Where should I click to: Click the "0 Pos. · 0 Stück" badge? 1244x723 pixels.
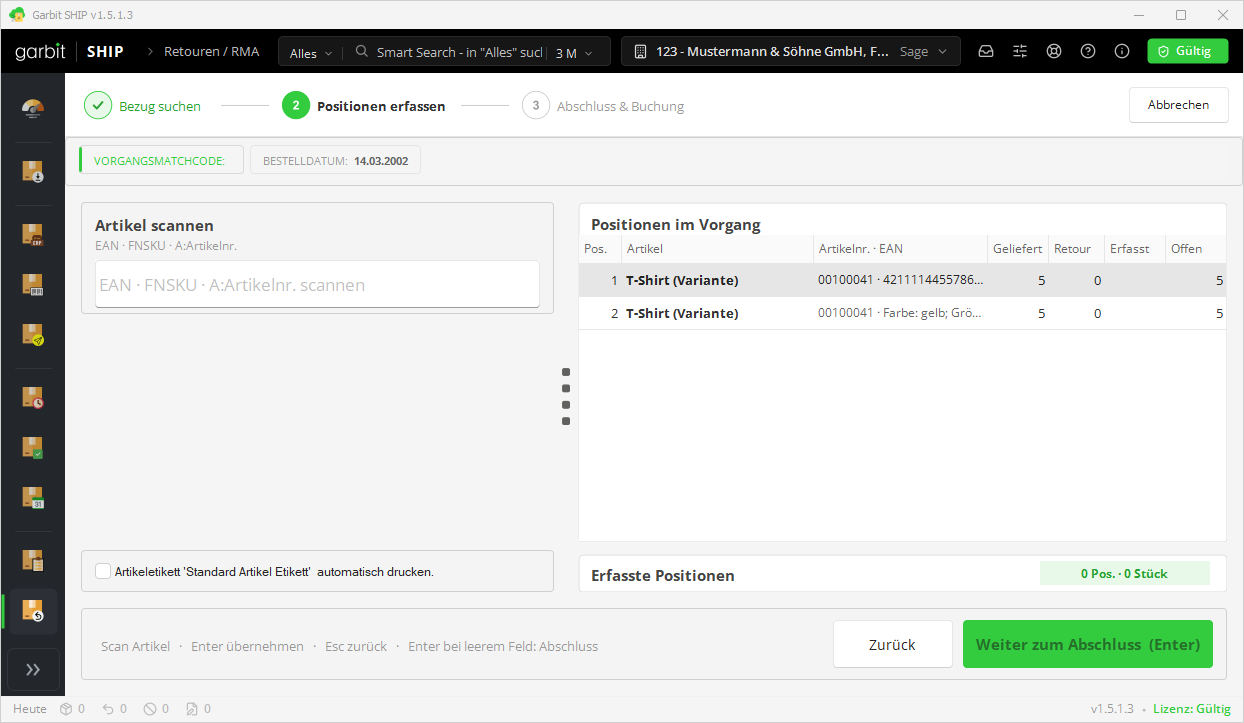(x=1125, y=574)
